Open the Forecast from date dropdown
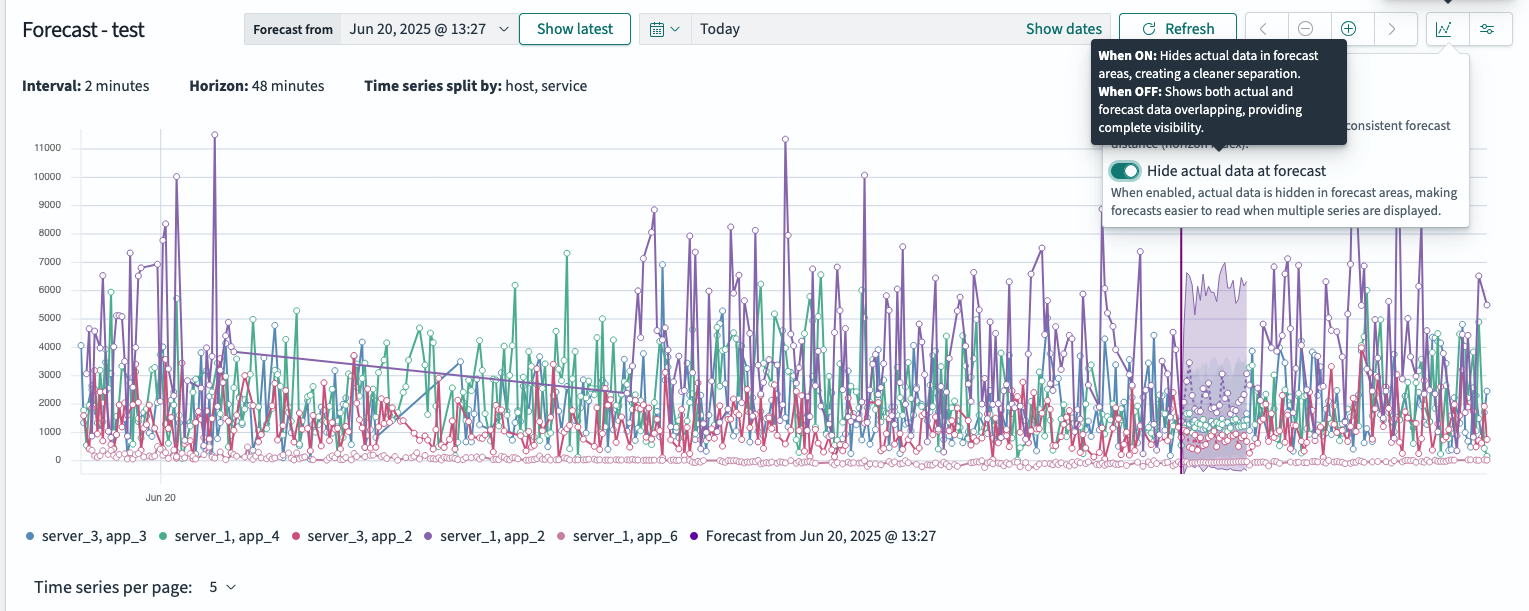1529x611 pixels. click(428, 29)
